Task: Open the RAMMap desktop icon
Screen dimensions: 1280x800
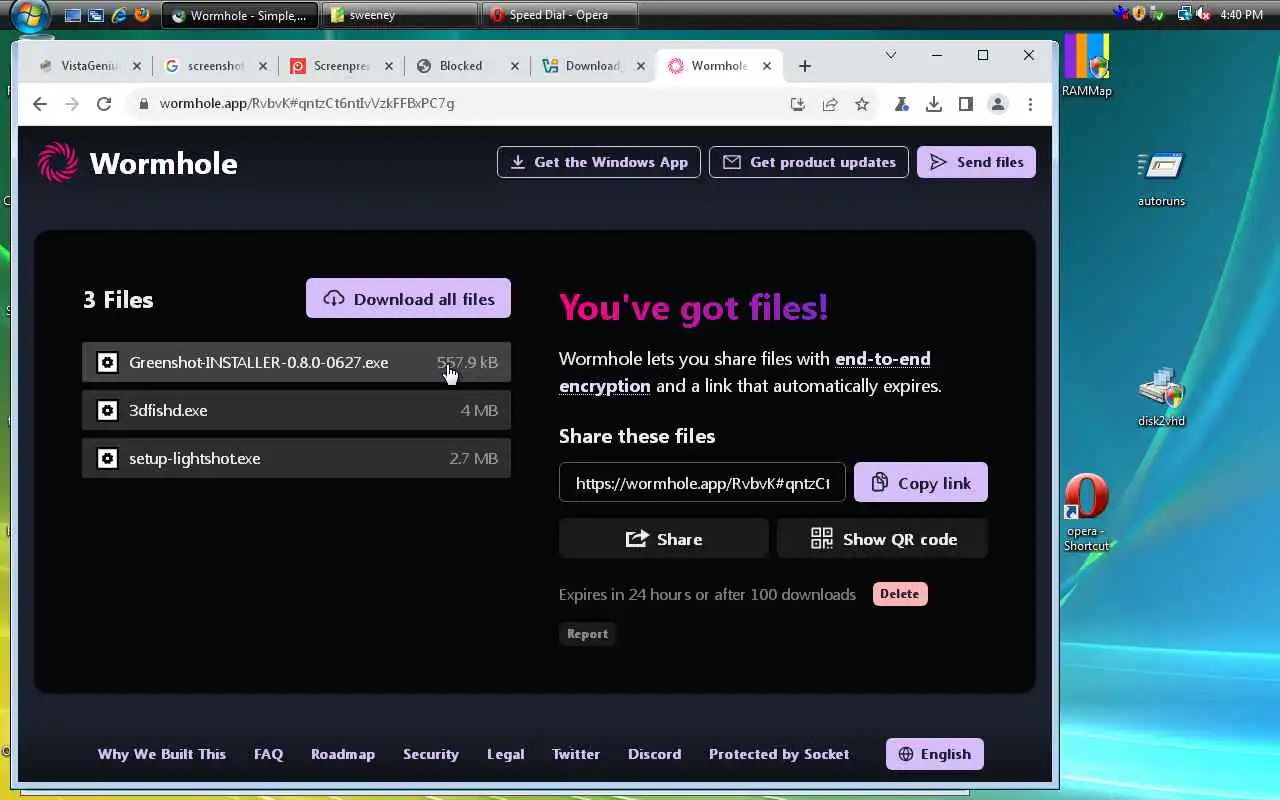Action: click(x=1087, y=66)
